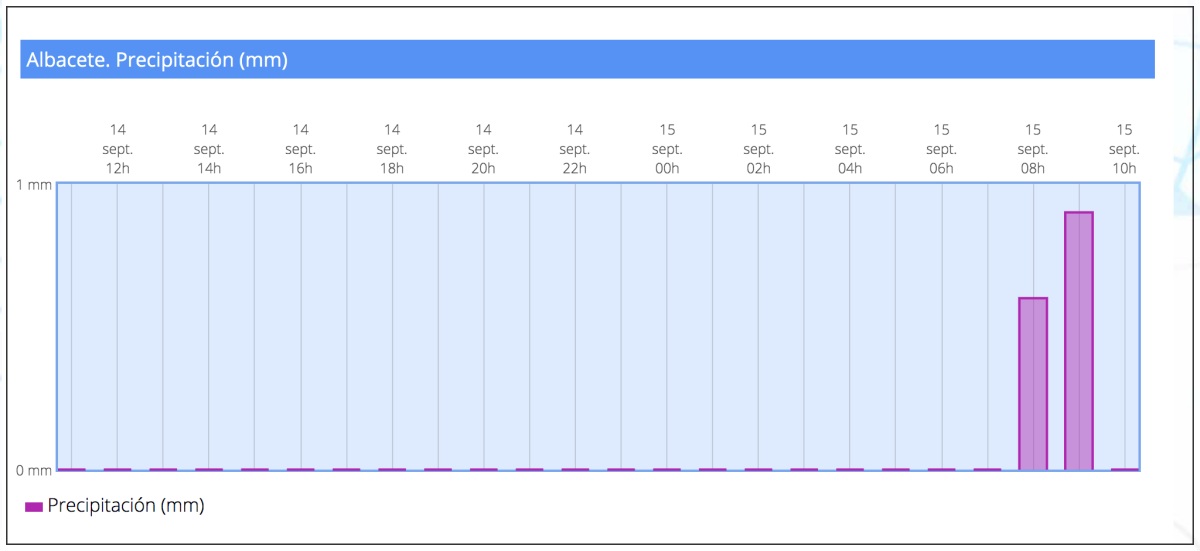Select the 14 sept. 16h axis label
Viewport: 1200px width, 551px height.
301,149
